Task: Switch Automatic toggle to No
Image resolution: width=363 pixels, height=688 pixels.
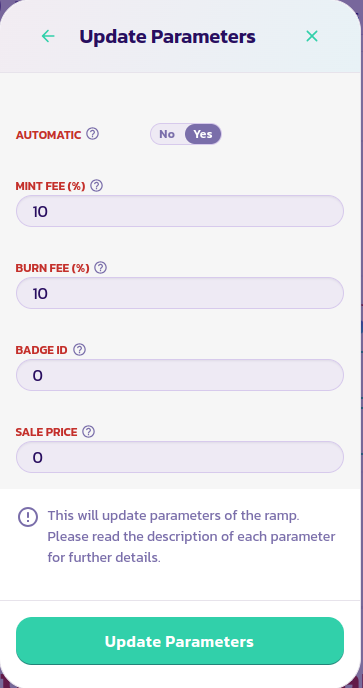Action: click(167, 134)
